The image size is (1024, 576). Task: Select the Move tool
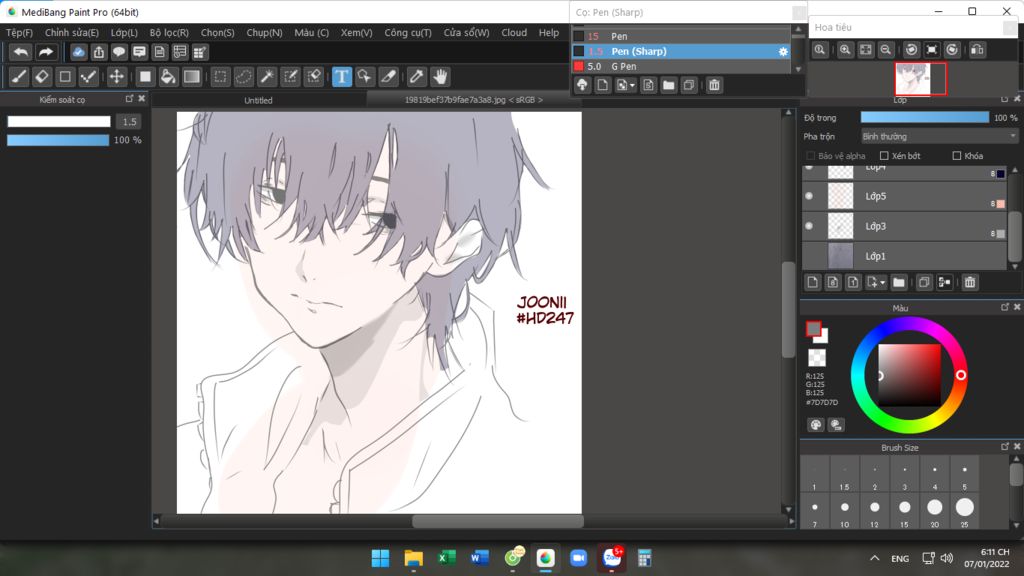[116, 77]
